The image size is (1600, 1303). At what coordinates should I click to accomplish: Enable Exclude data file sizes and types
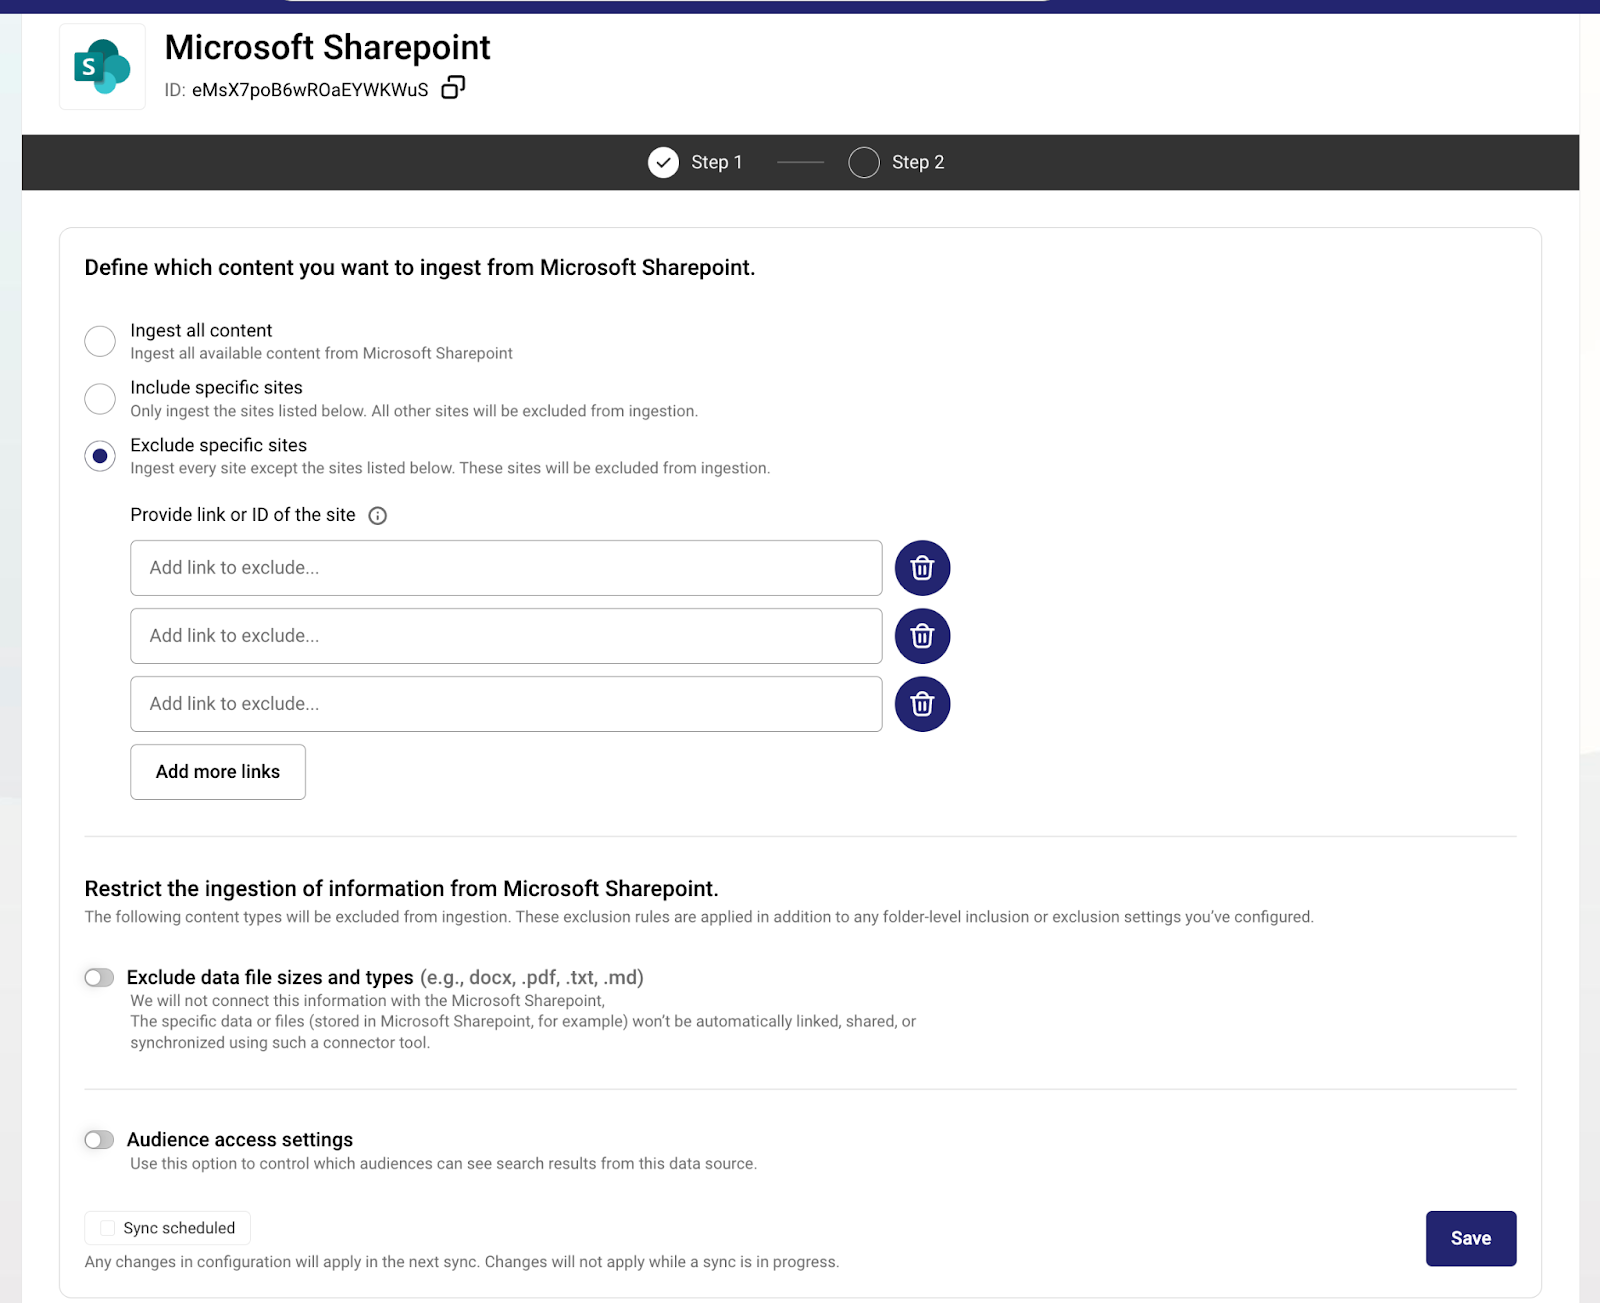pos(99,978)
